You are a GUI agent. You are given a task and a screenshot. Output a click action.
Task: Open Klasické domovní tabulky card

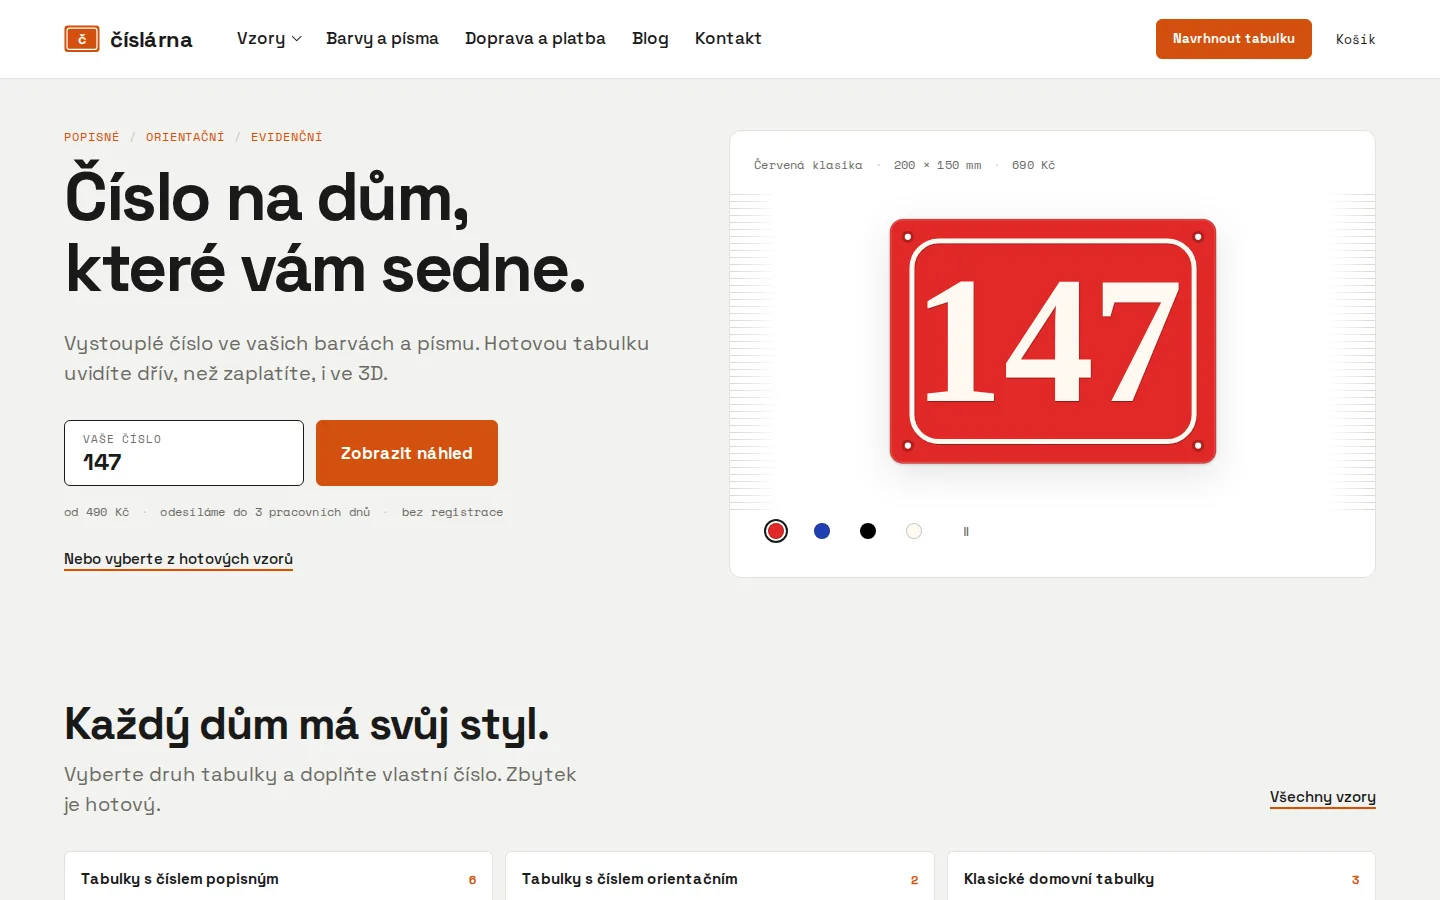[1161, 877]
